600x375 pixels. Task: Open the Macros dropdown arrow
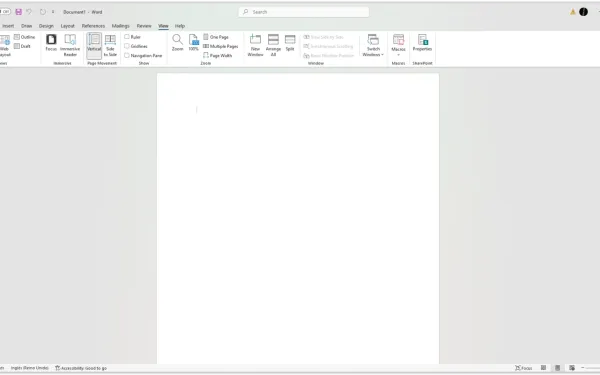(x=398, y=55)
